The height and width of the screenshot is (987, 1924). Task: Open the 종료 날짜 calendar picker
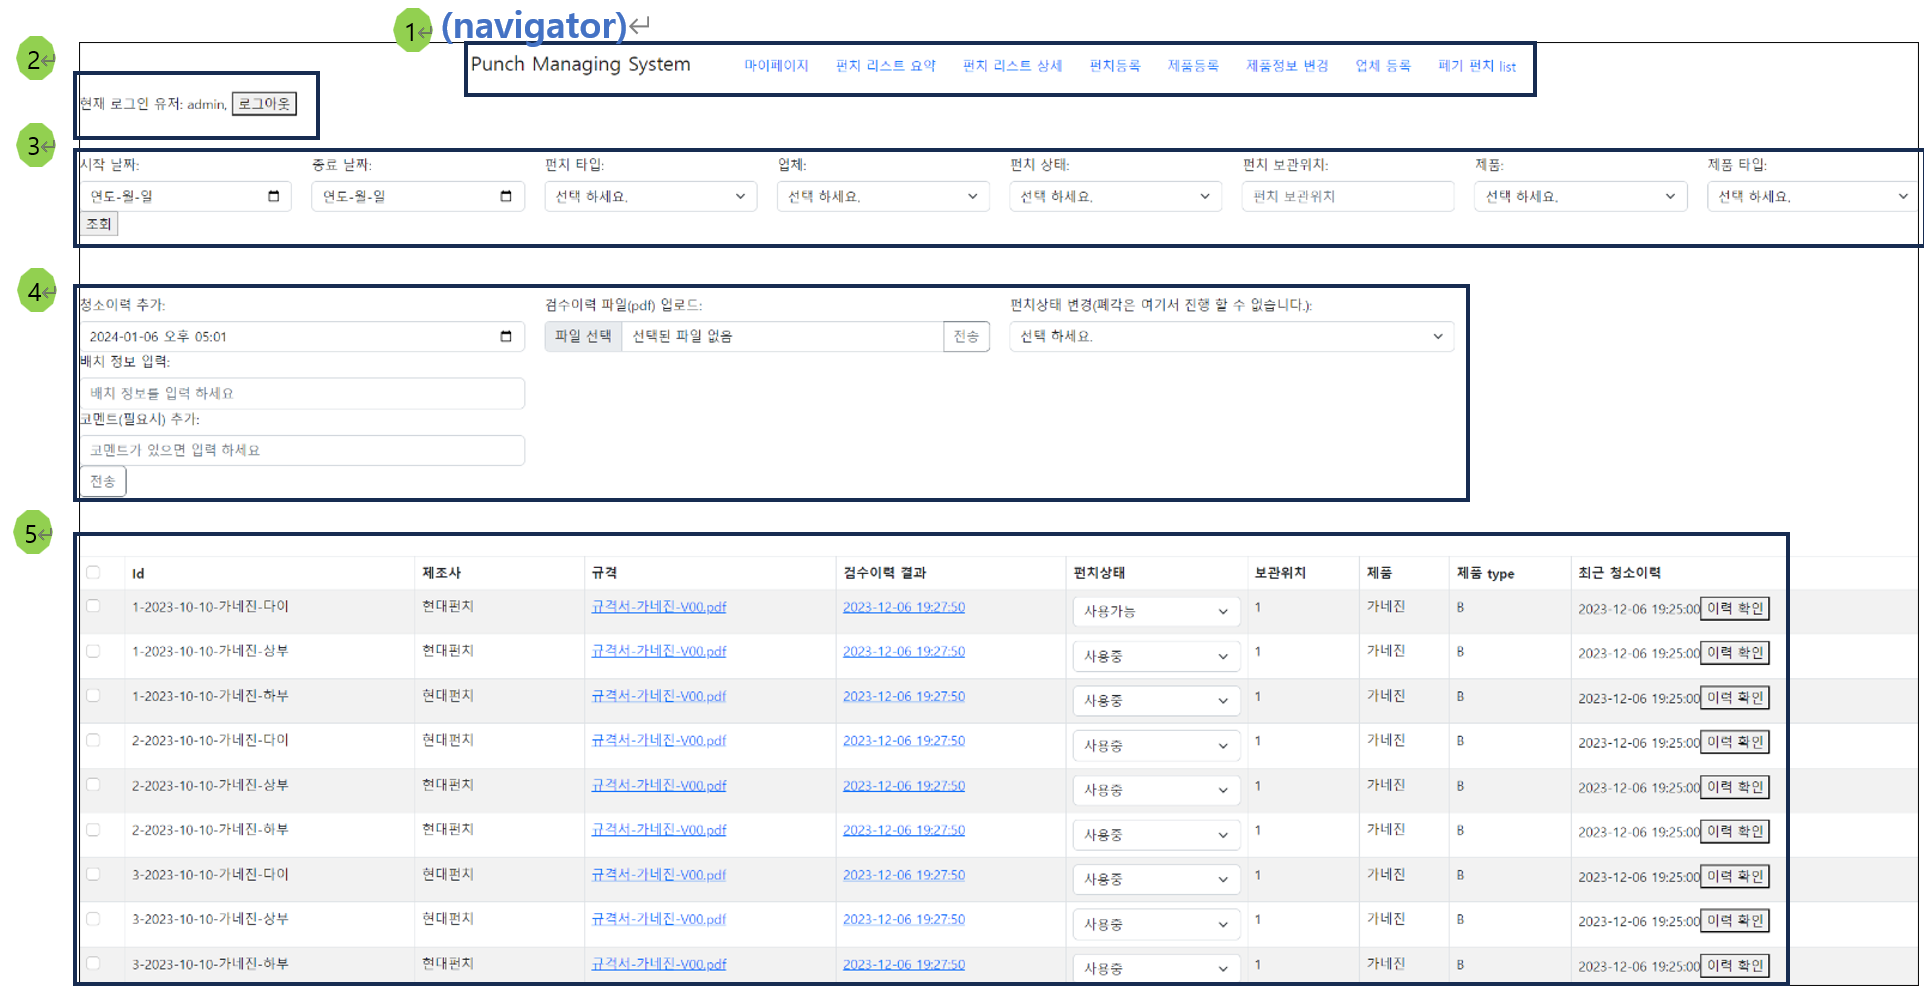[507, 196]
